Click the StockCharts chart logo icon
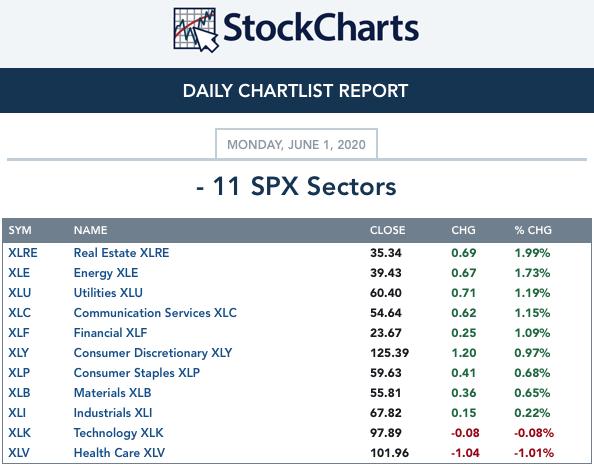Screen dimensions: 594x466 pyautogui.click(x=196, y=30)
